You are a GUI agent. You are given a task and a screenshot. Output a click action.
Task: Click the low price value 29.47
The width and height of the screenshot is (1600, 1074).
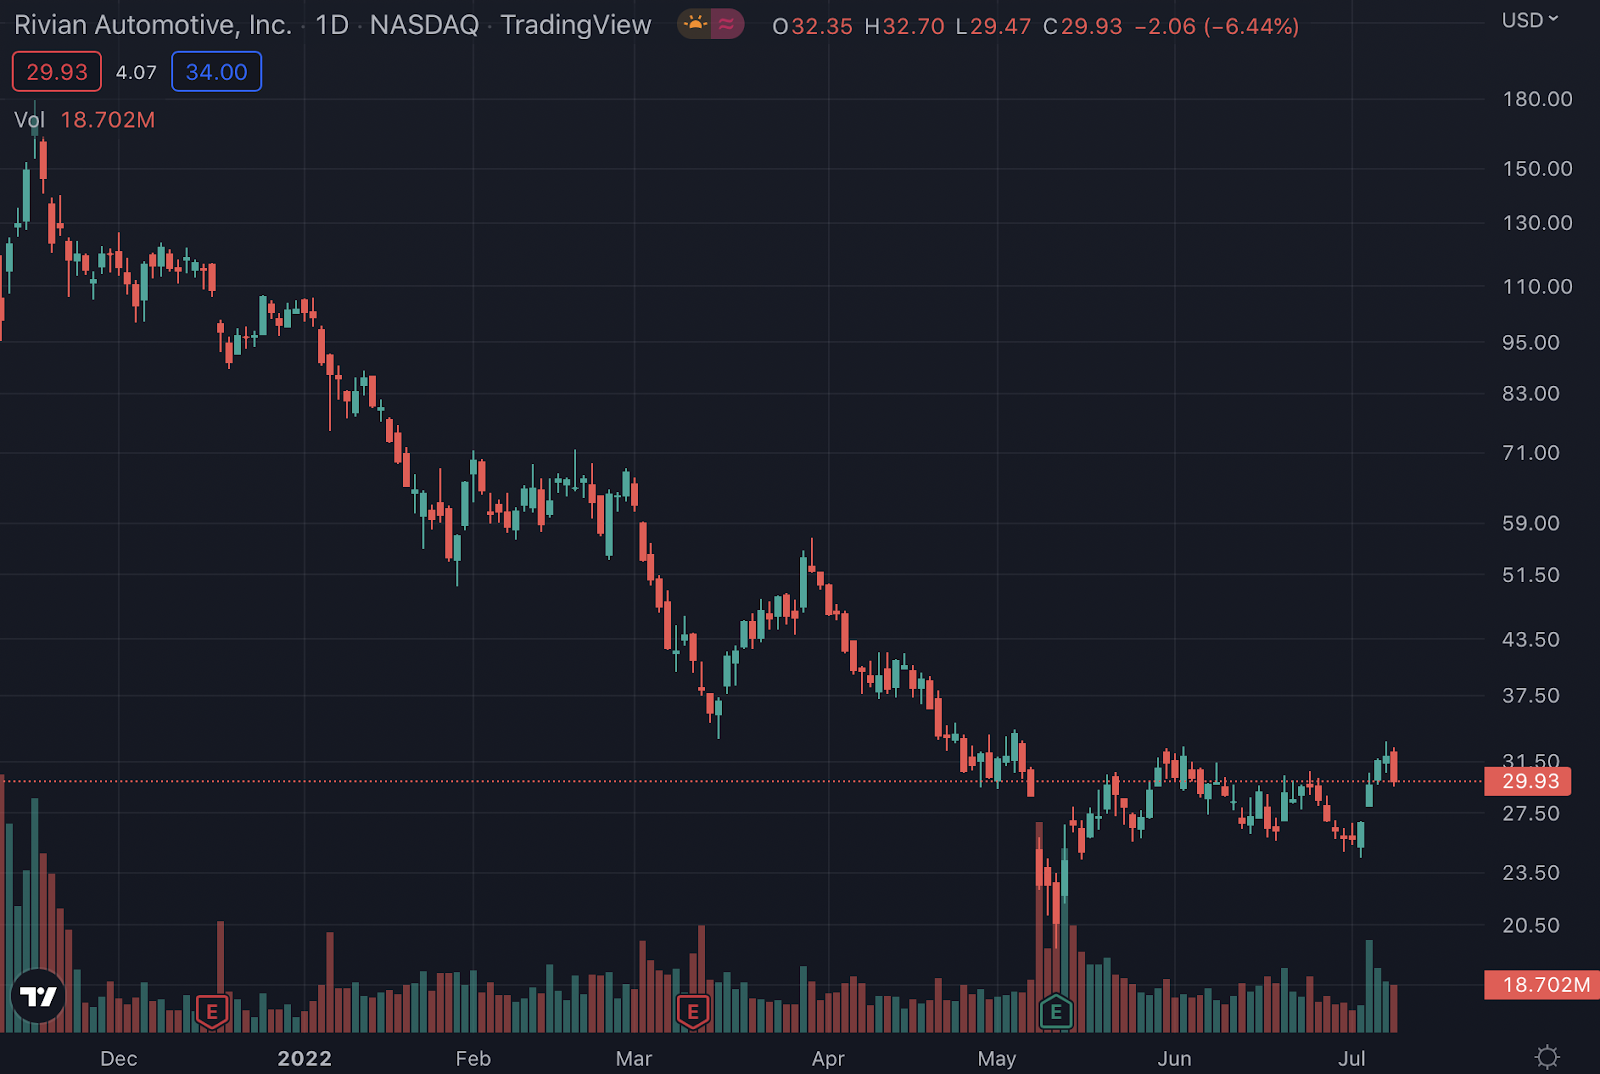(x=1000, y=26)
